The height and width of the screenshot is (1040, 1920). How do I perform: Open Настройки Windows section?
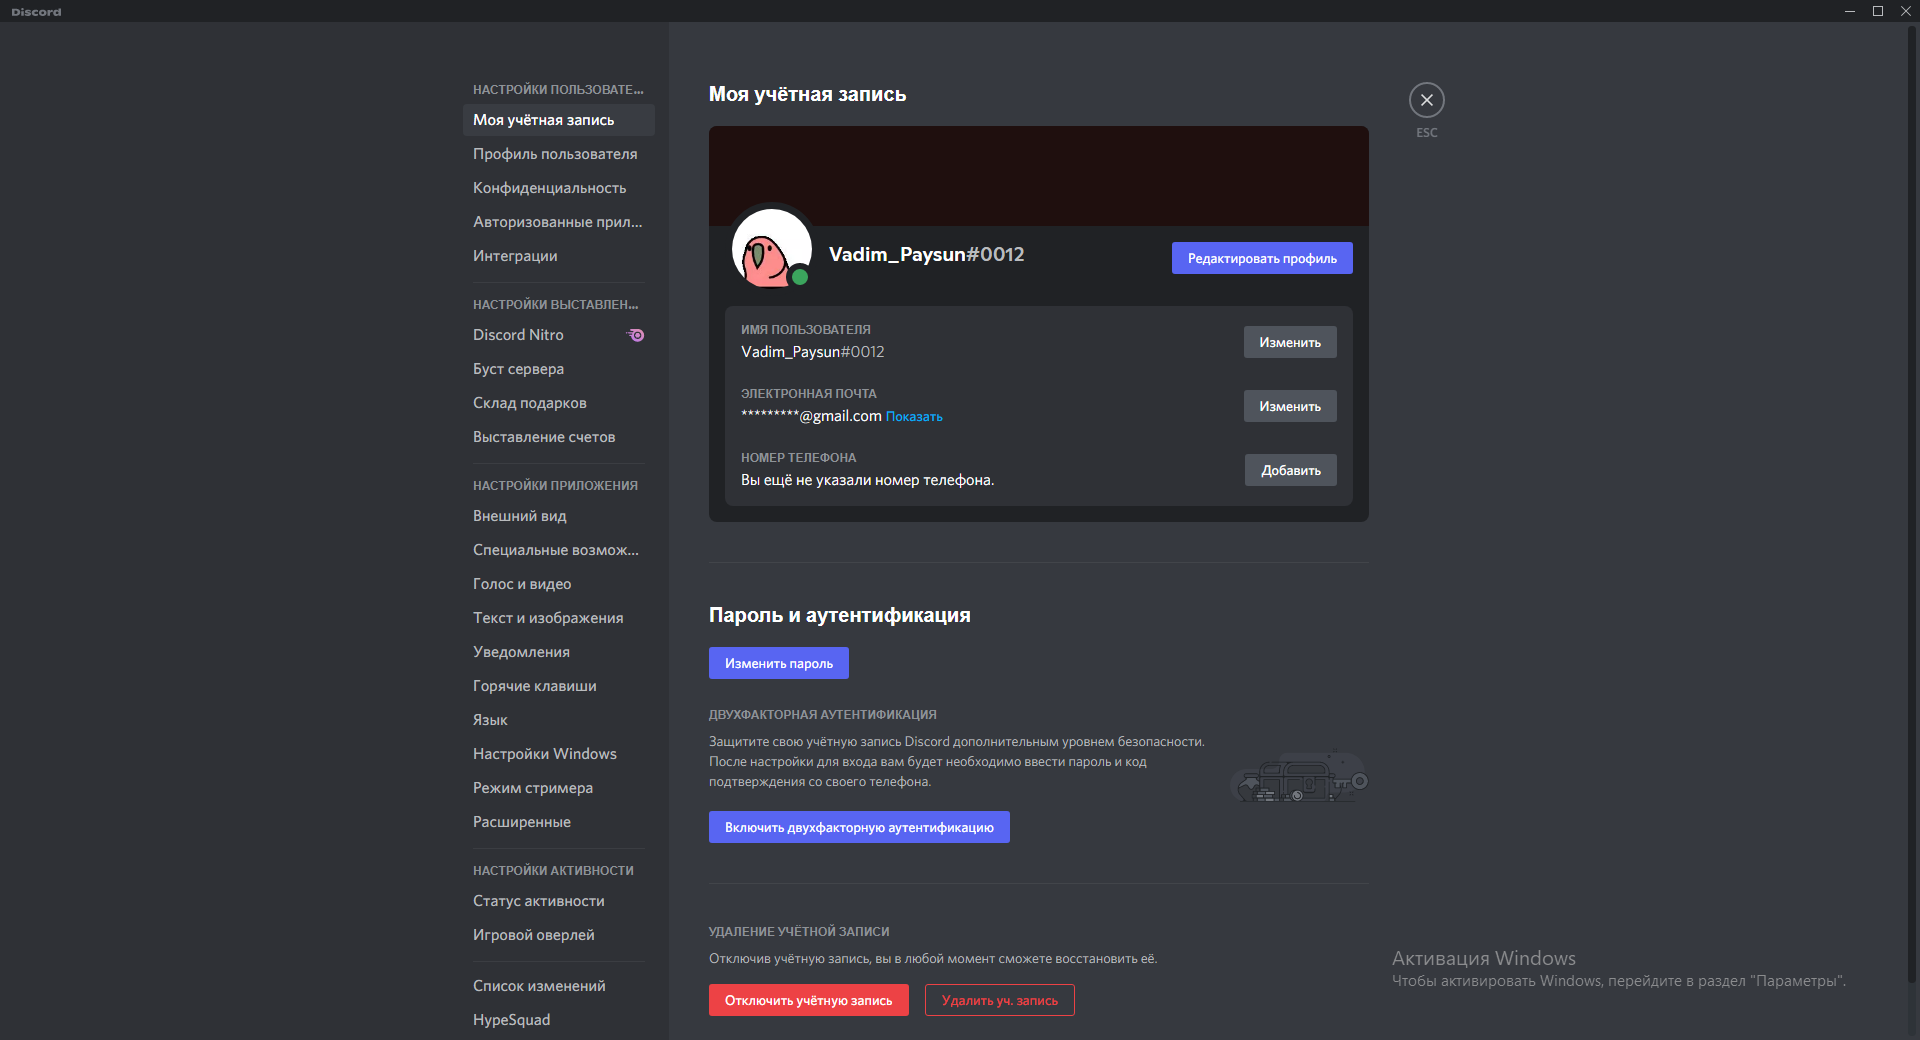click(558, 754)
